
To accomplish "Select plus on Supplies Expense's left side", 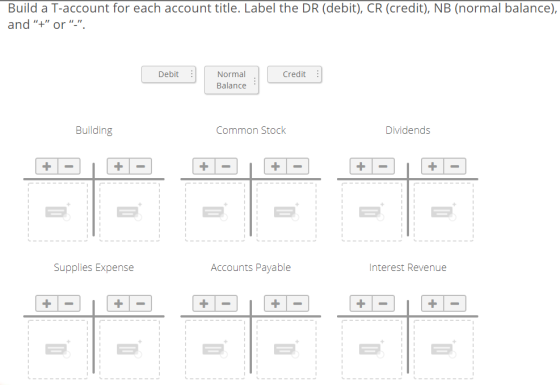I will (47, 304).
